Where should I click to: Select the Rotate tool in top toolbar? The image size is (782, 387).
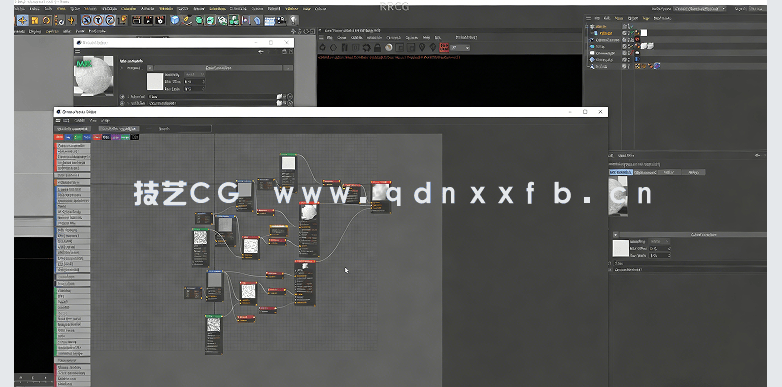point(46,20)
